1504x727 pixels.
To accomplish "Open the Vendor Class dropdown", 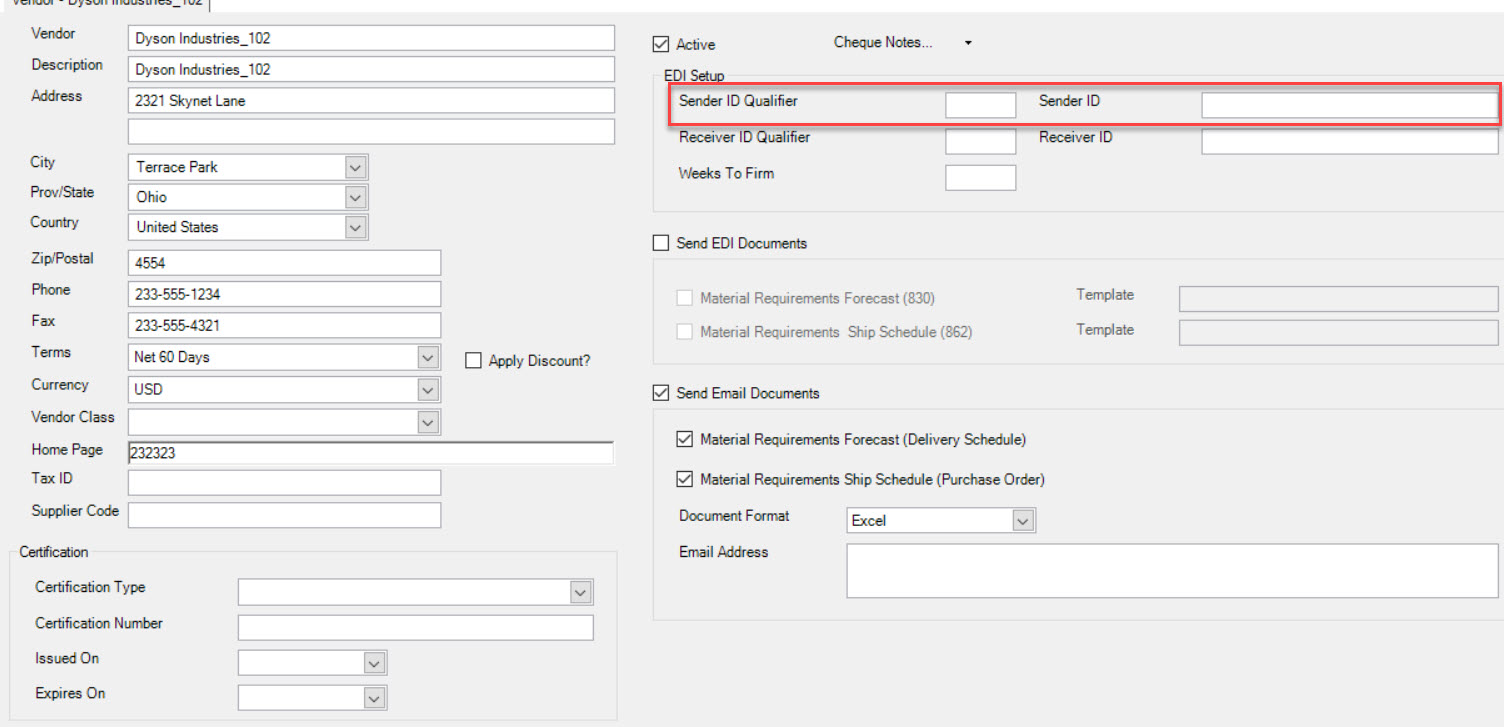I will [x=428, y=422].
